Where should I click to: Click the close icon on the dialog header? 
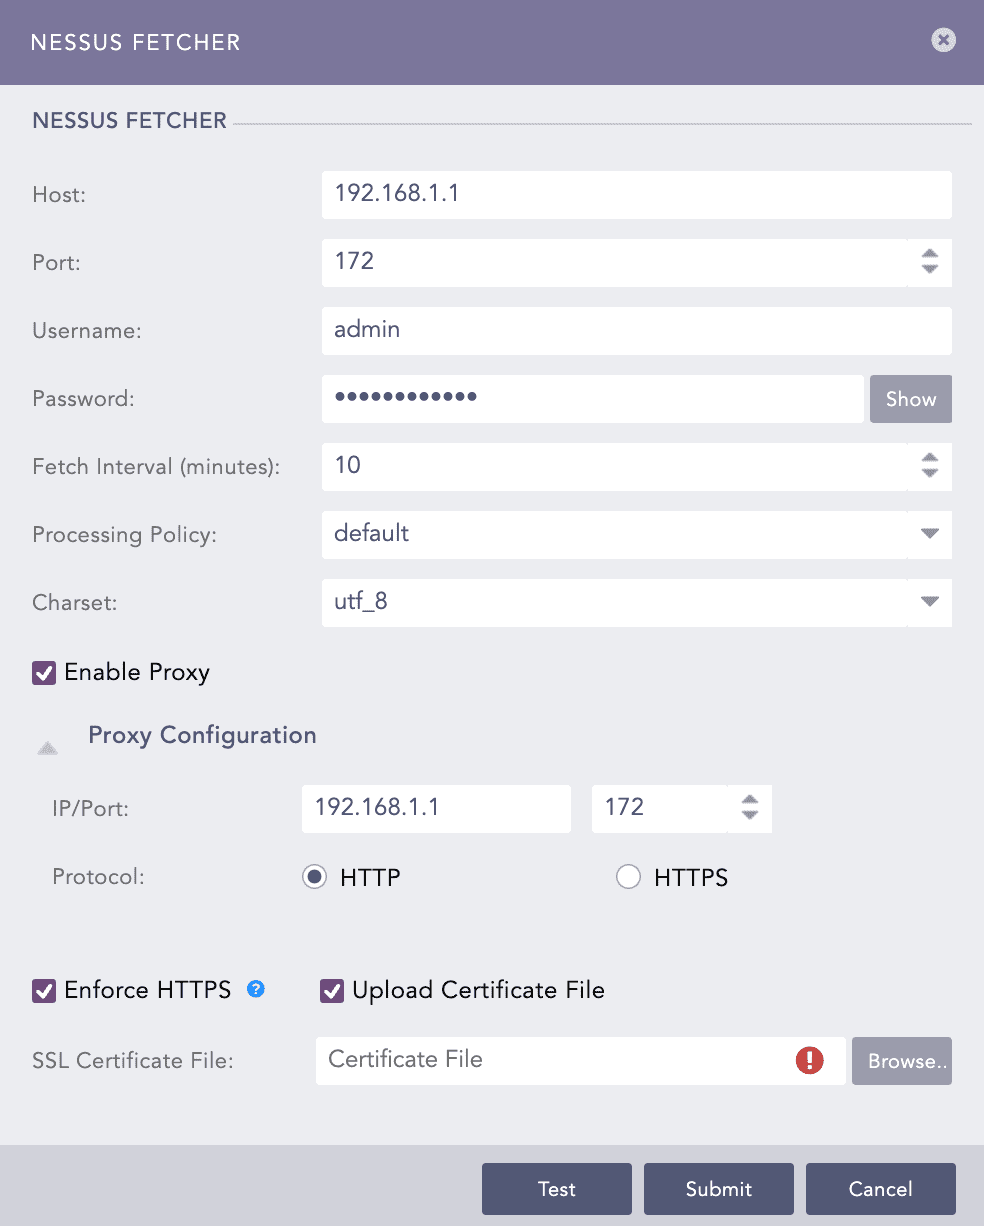pyautogui.click(x=943, y=40)
